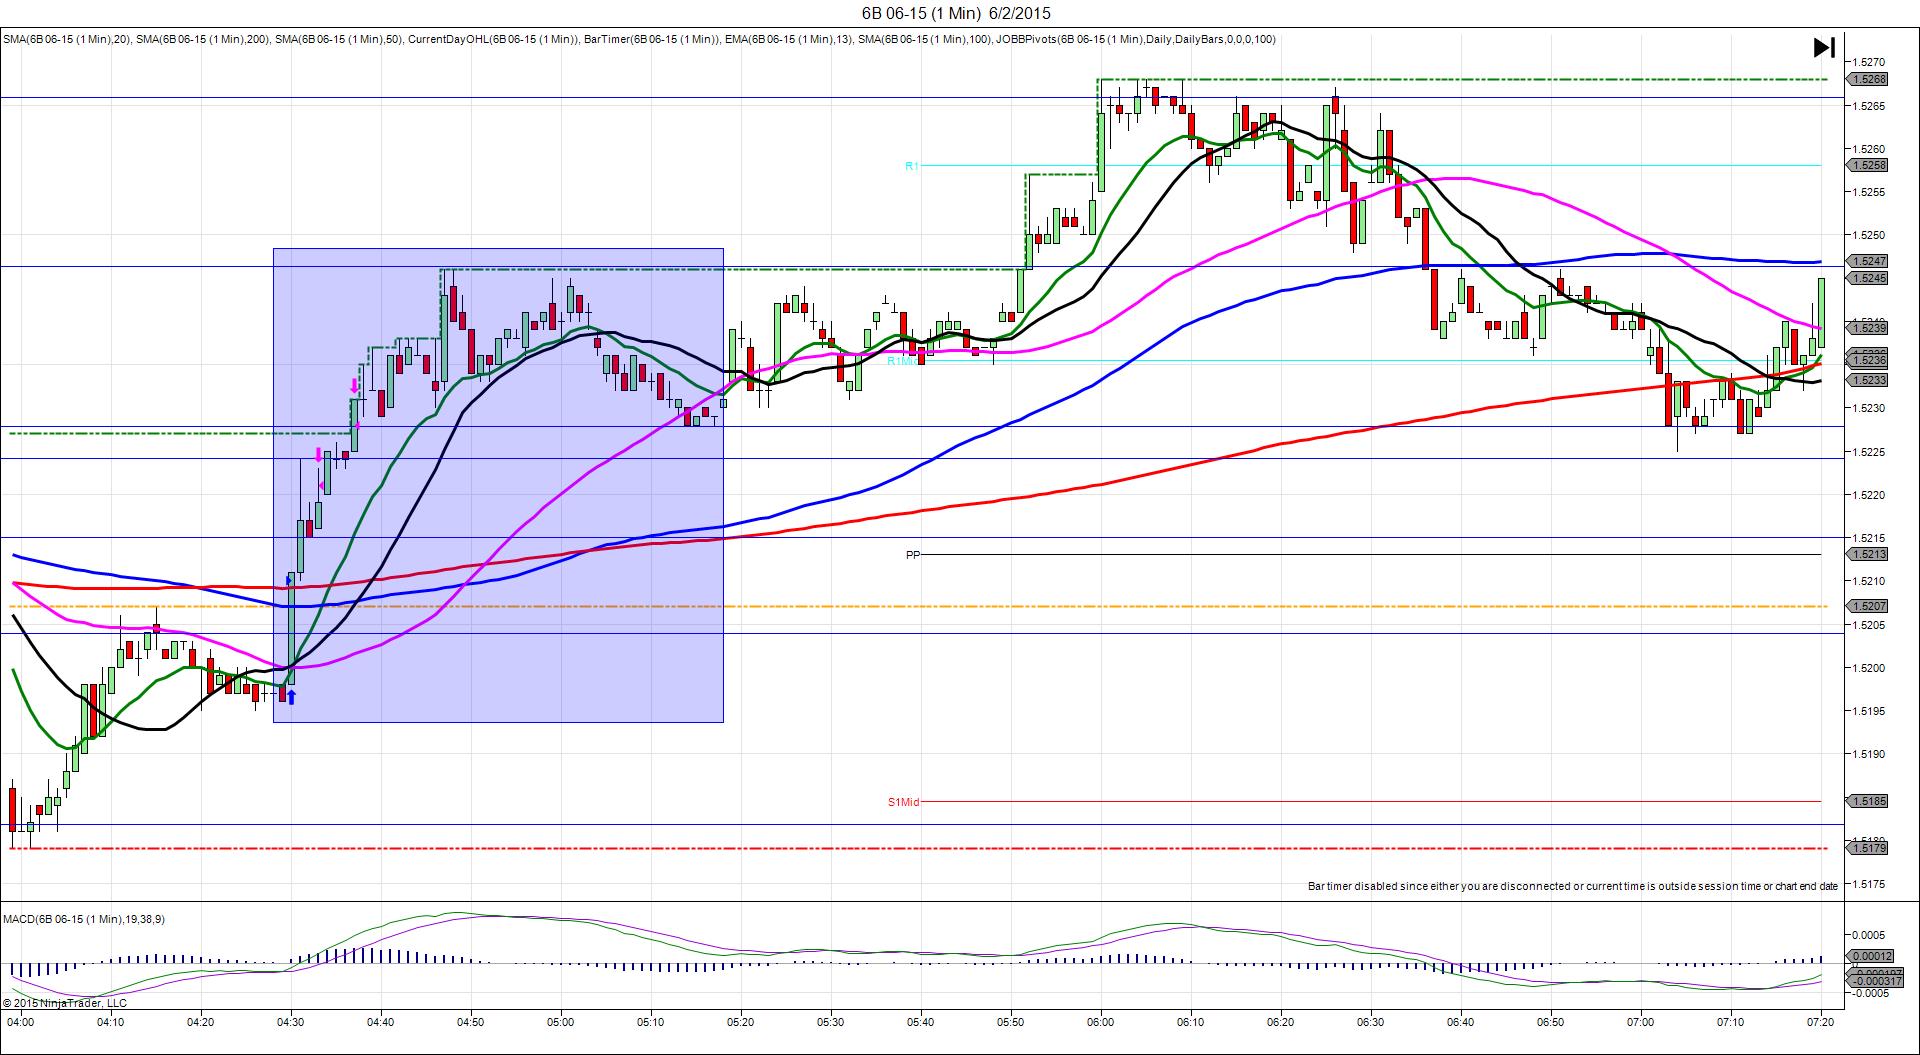Click the upper magenta down arrow marker

pyautogui.click(x=353, y=386)
